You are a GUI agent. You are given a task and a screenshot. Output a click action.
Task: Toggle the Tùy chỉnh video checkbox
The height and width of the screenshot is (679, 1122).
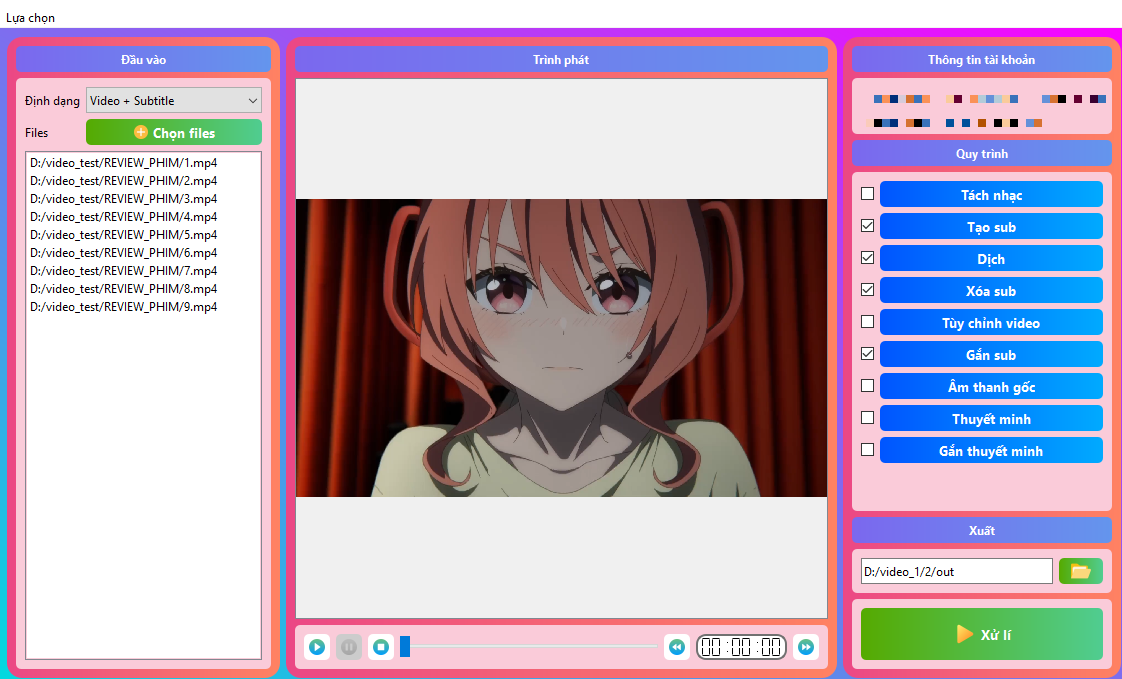click(x=867, y=322)
